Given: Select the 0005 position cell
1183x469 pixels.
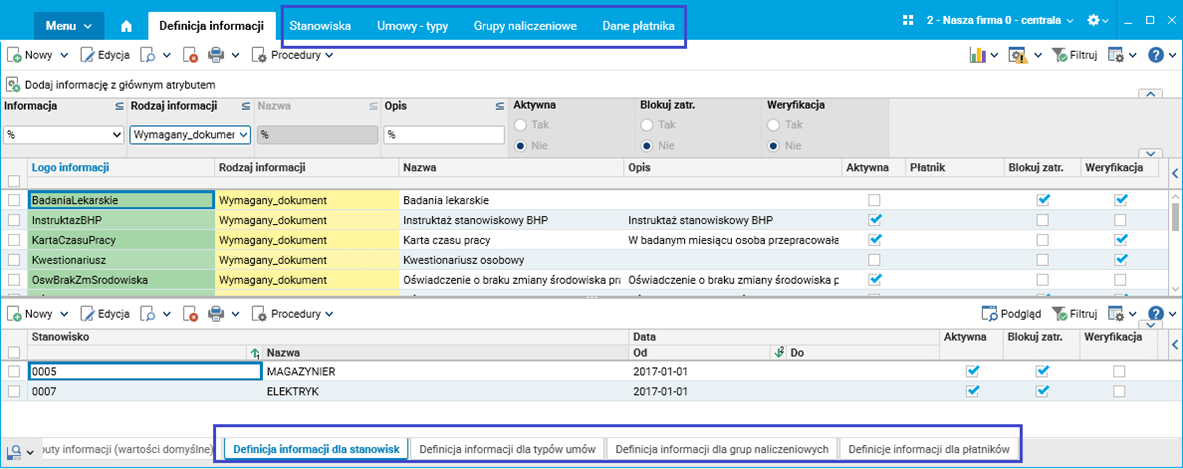Looking at the screenshot, I should pyautogui.click(x=144, y=371).
